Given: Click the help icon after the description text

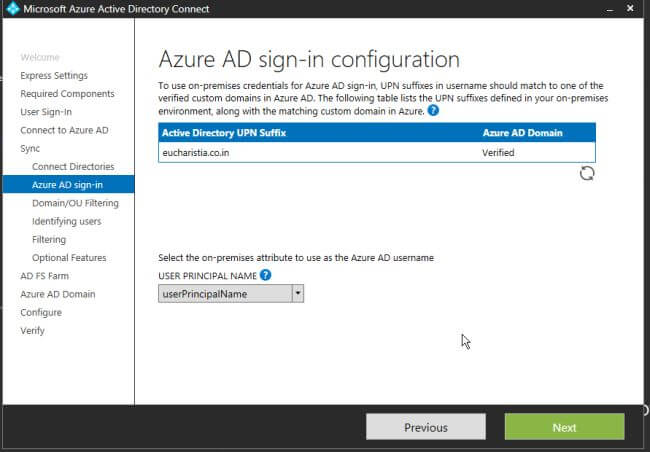Looking at the screenshot, I should [x=433, y=111].
